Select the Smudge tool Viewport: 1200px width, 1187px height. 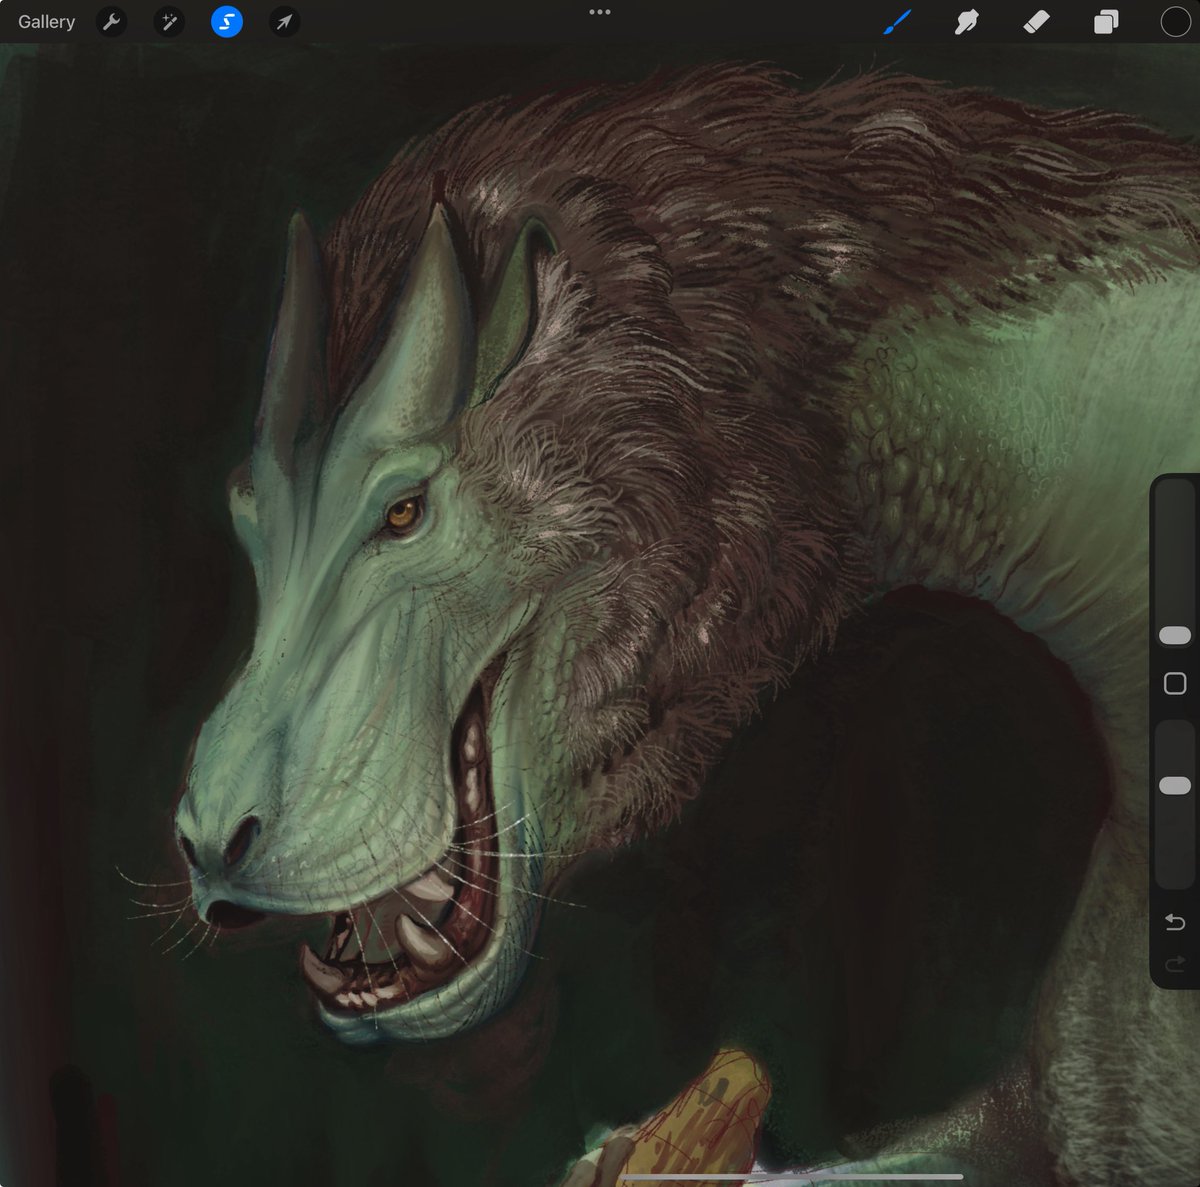[x=964, y=22]
